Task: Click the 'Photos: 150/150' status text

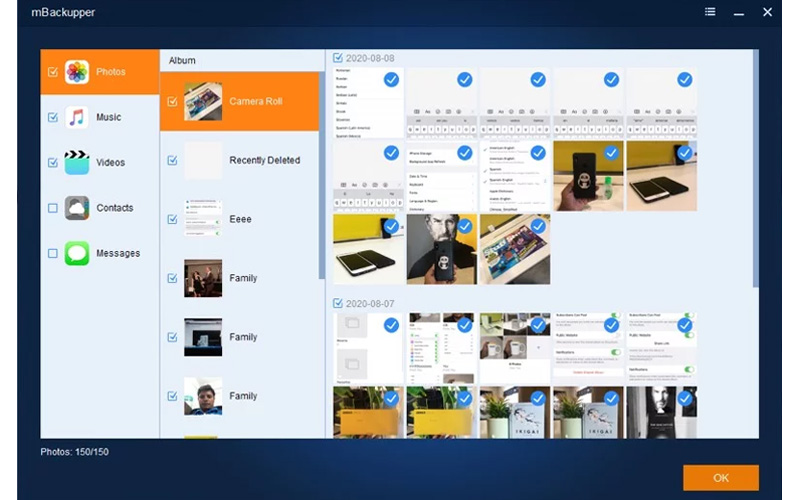Action: tap(74, 452)
